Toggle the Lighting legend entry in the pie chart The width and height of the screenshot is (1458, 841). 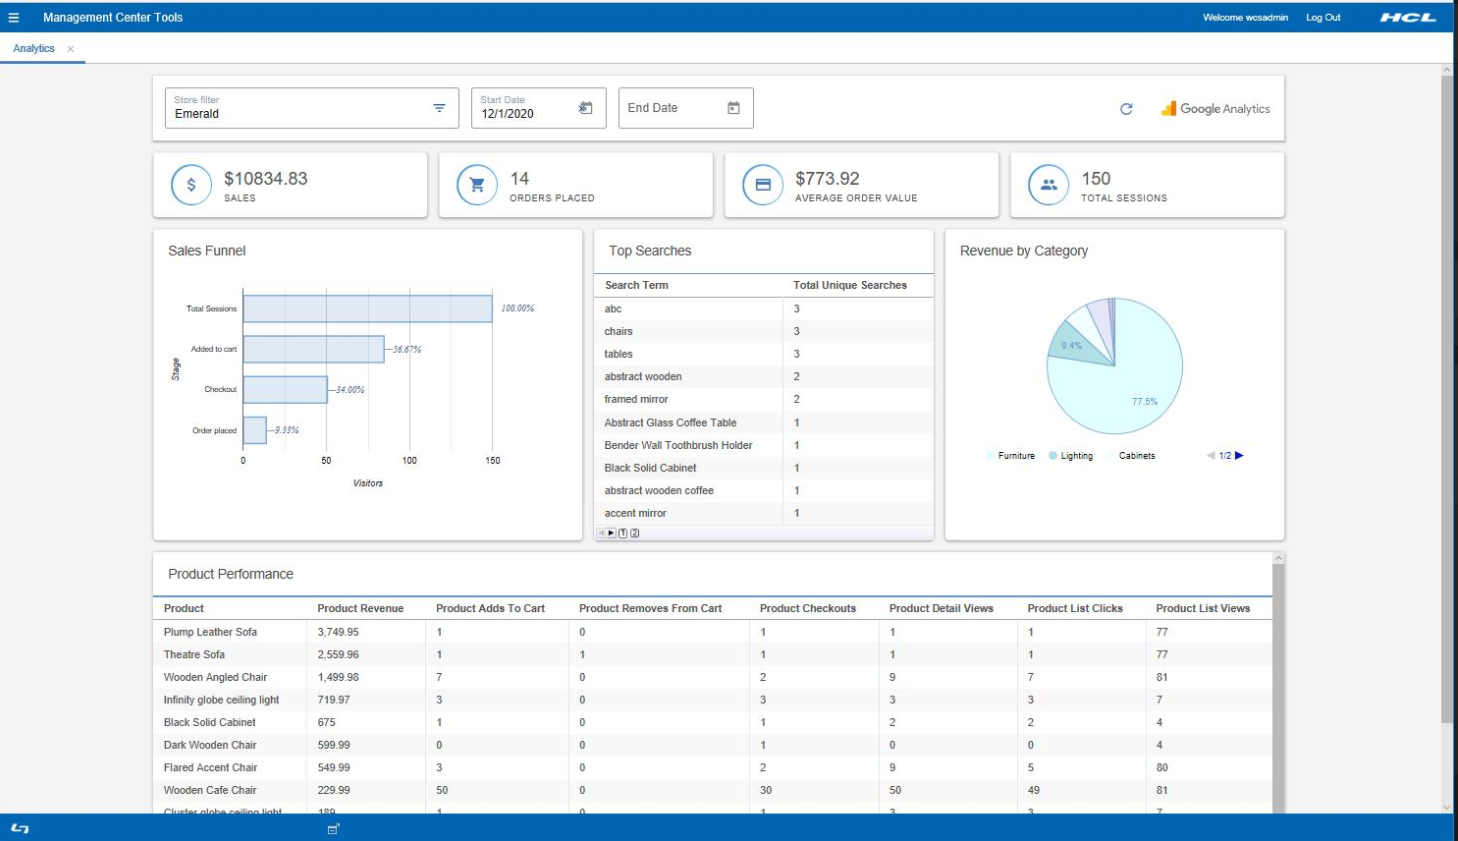pyautogui.click(x=1071, y=456)
